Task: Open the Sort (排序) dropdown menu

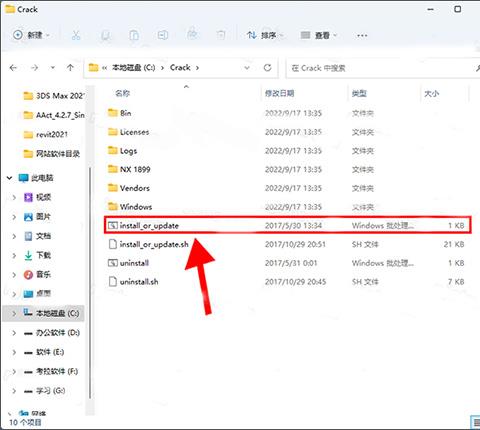Action: (265, 35)
